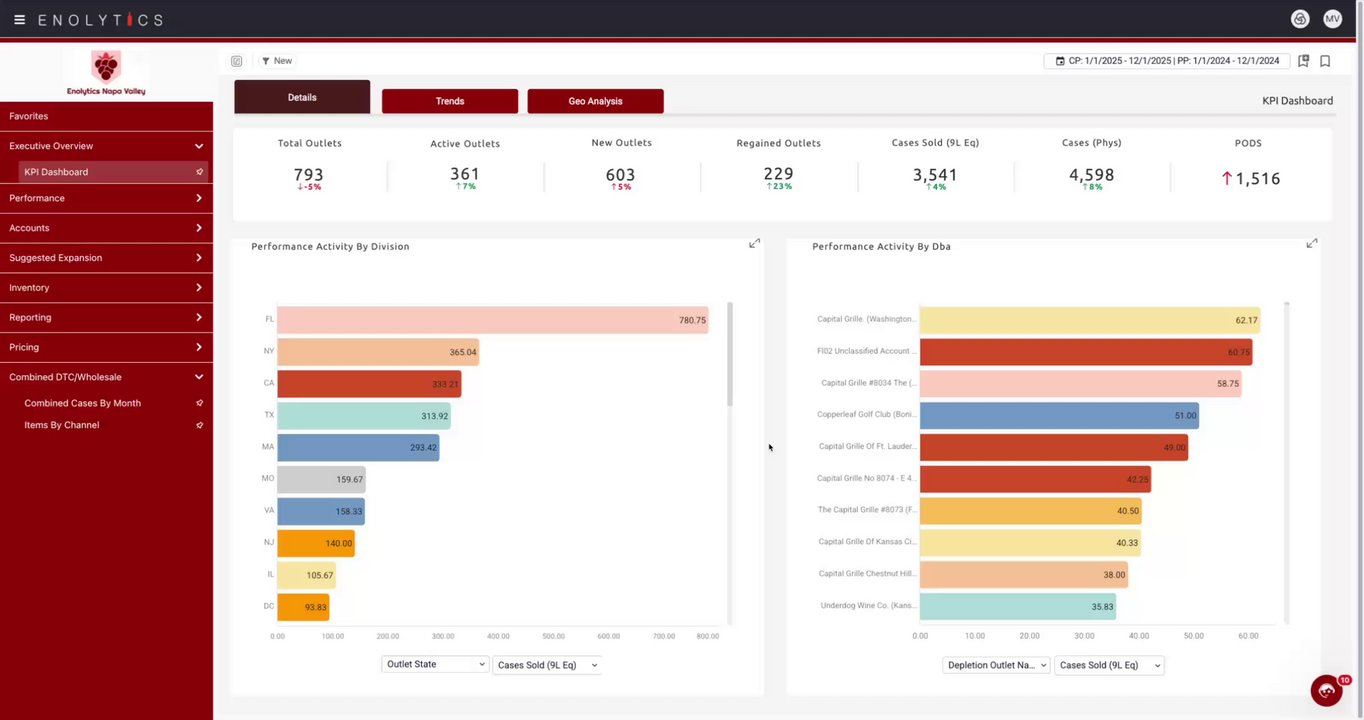
Task: Open the hamburger navigation menu
Action: [19, 19]
